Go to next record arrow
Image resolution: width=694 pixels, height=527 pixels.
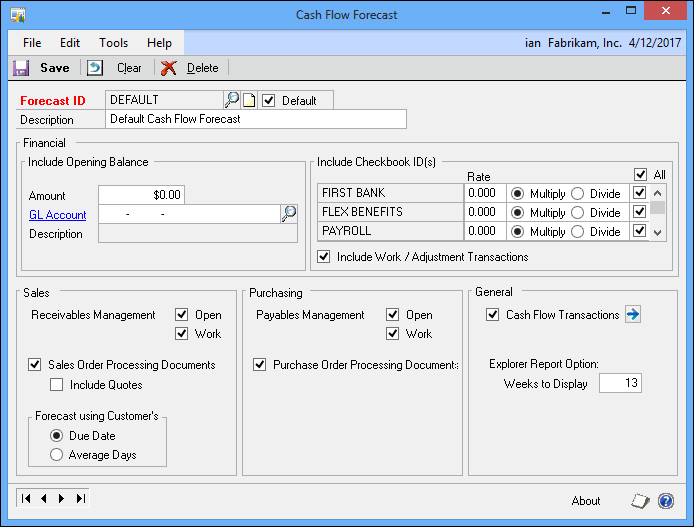(62, 499)
